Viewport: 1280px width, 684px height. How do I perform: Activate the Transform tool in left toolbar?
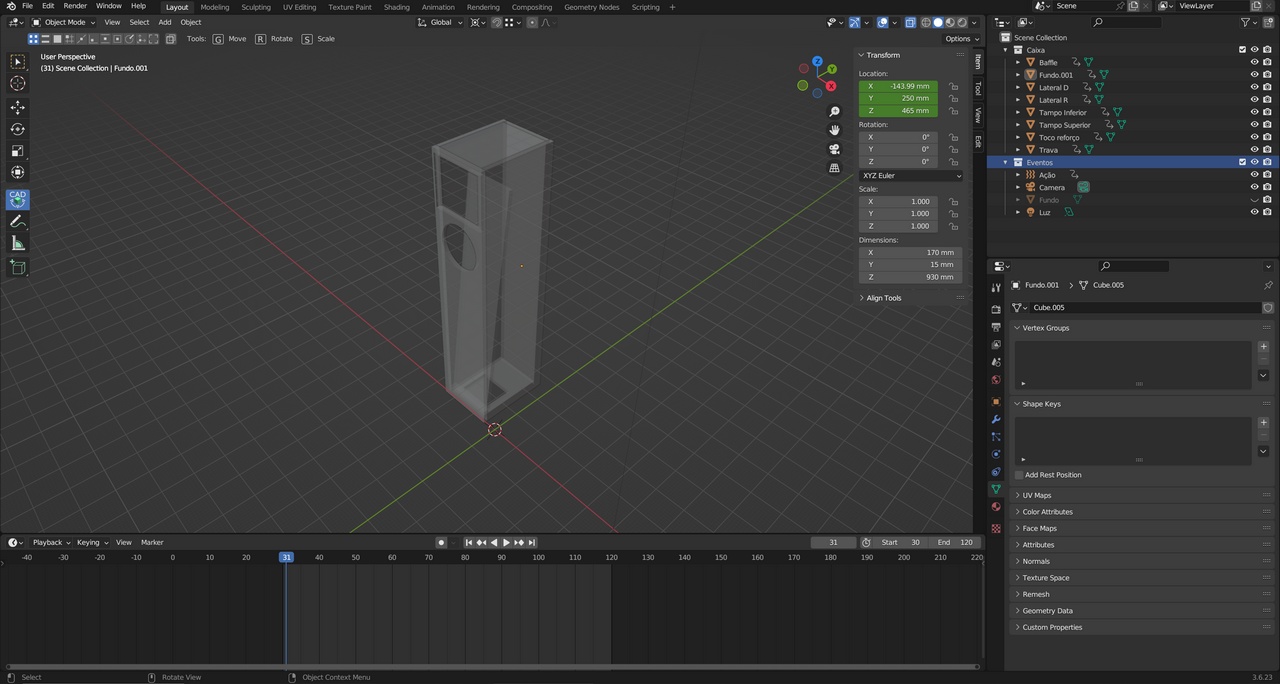17,172
